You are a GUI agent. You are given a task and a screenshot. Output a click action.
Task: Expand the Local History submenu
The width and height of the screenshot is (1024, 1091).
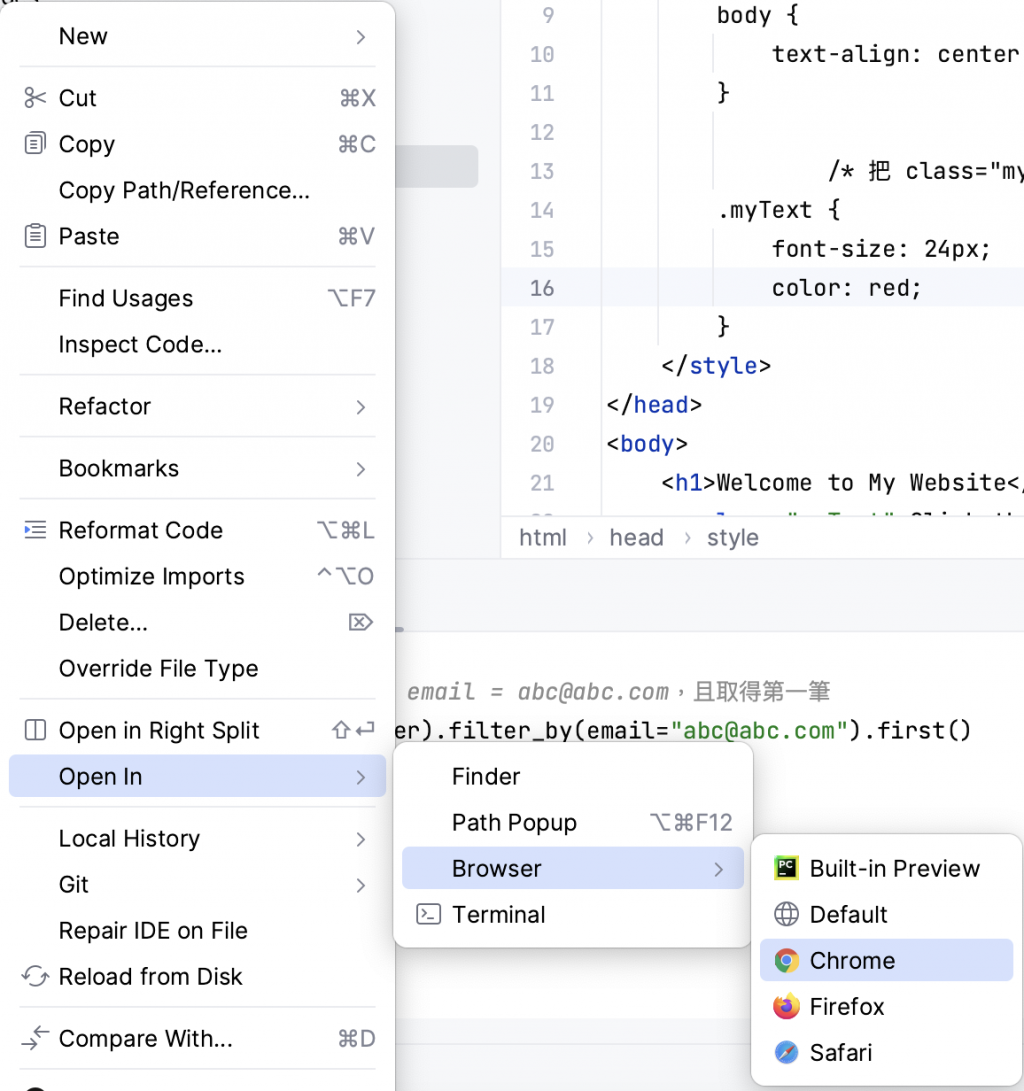tap(361, 839)
